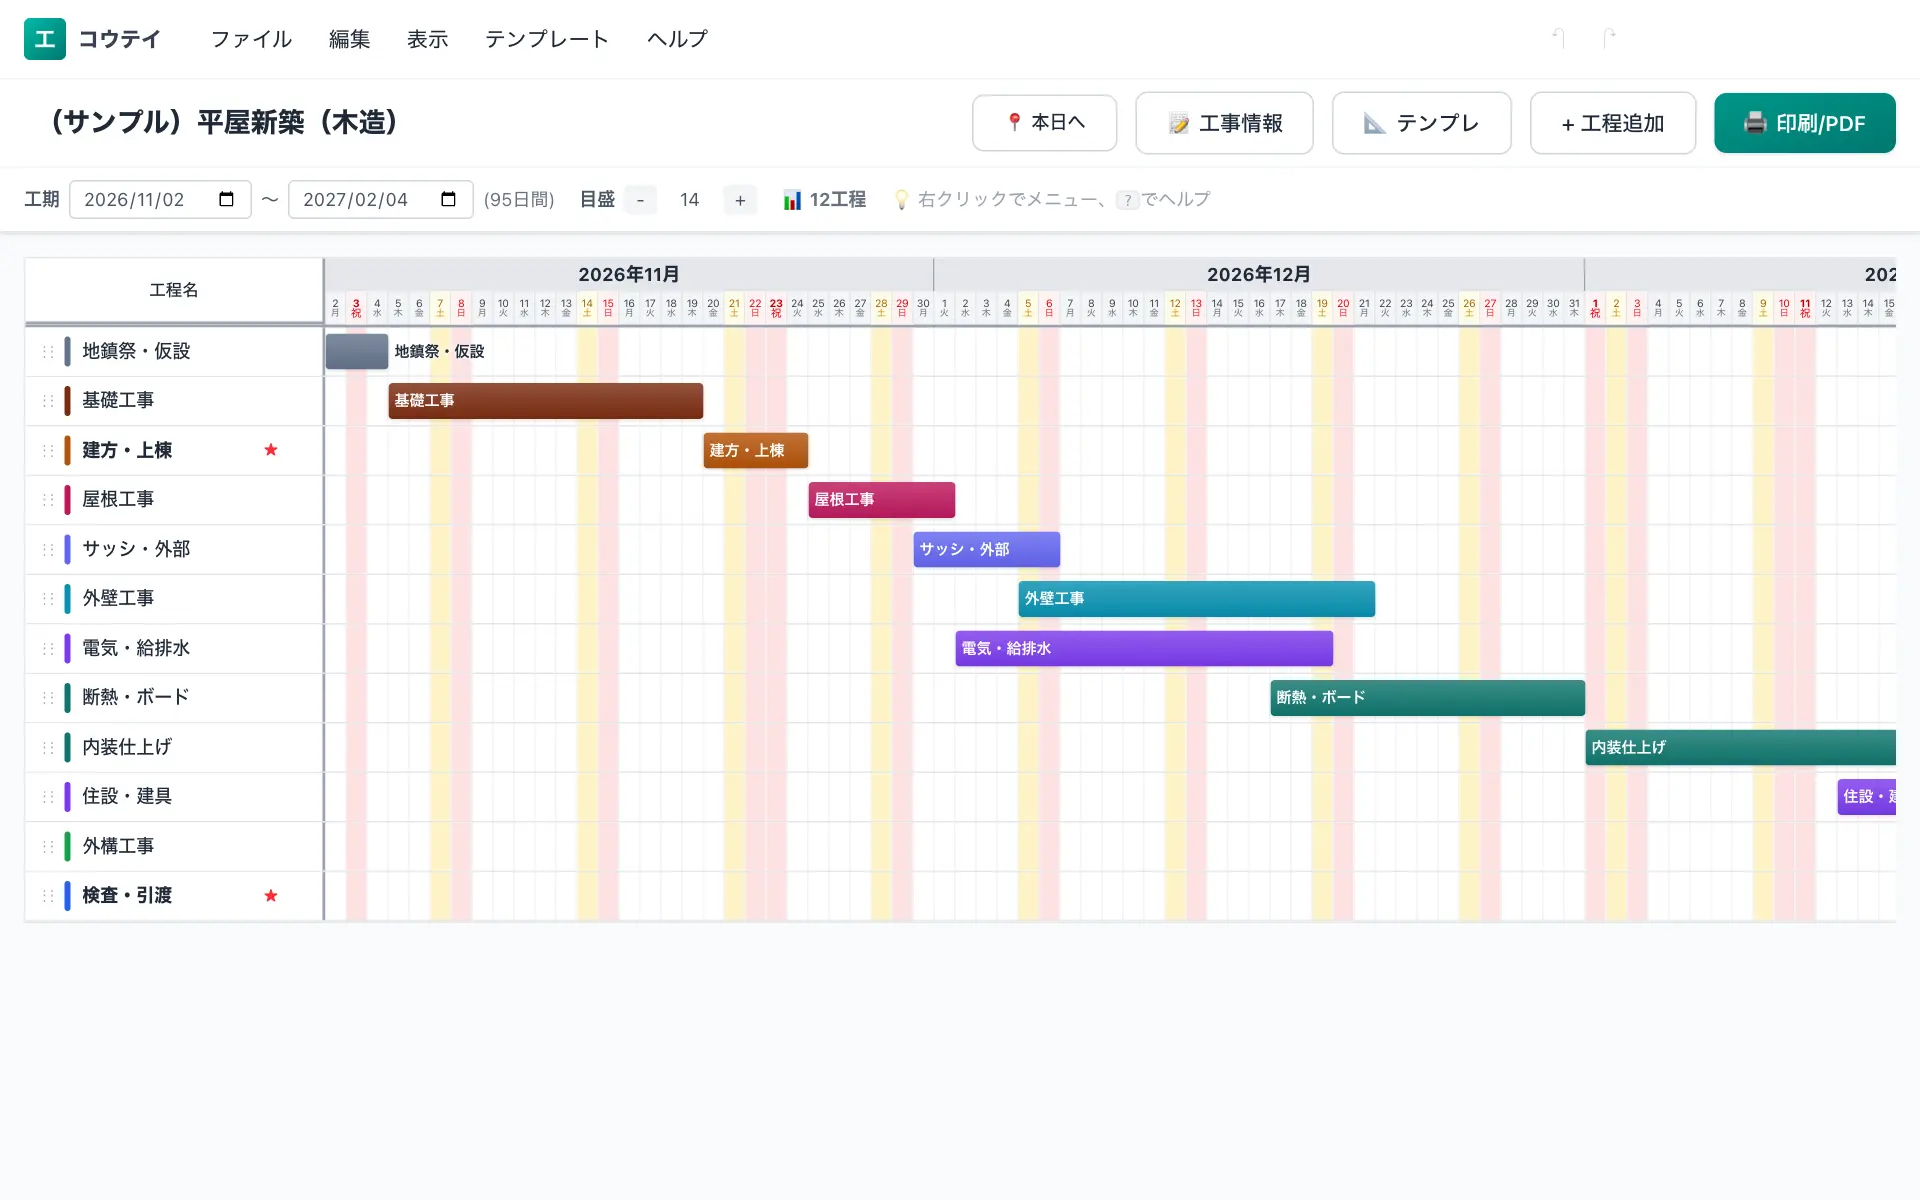Click milestone star on 建方・上棟 row
Screen dimensions: 1920x1200
[270, 450]
